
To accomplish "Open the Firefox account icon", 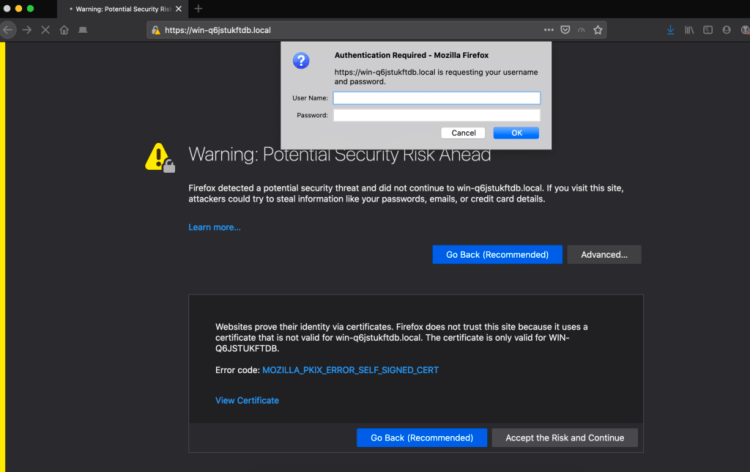I will 727,30.
